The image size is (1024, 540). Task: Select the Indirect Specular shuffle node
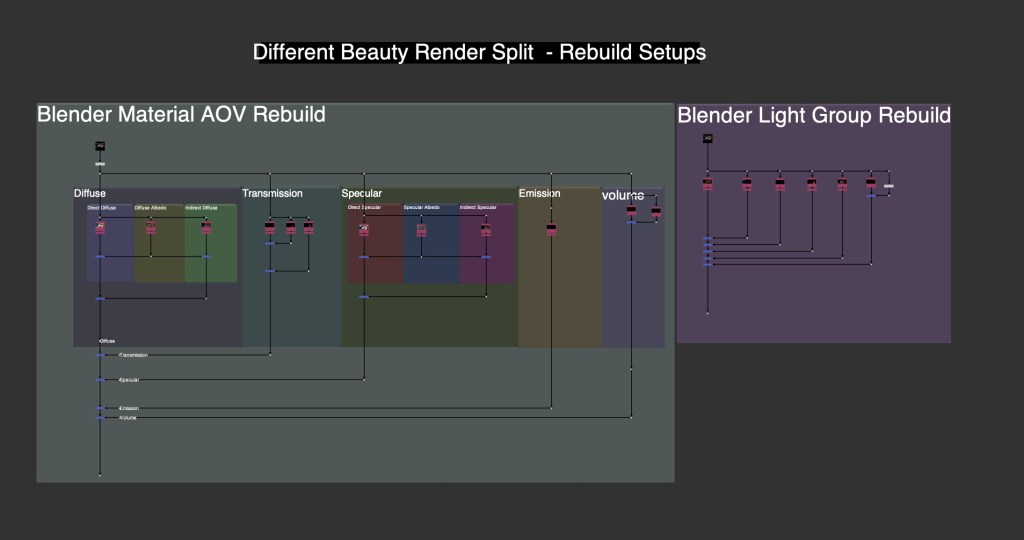tap(485, 229)
